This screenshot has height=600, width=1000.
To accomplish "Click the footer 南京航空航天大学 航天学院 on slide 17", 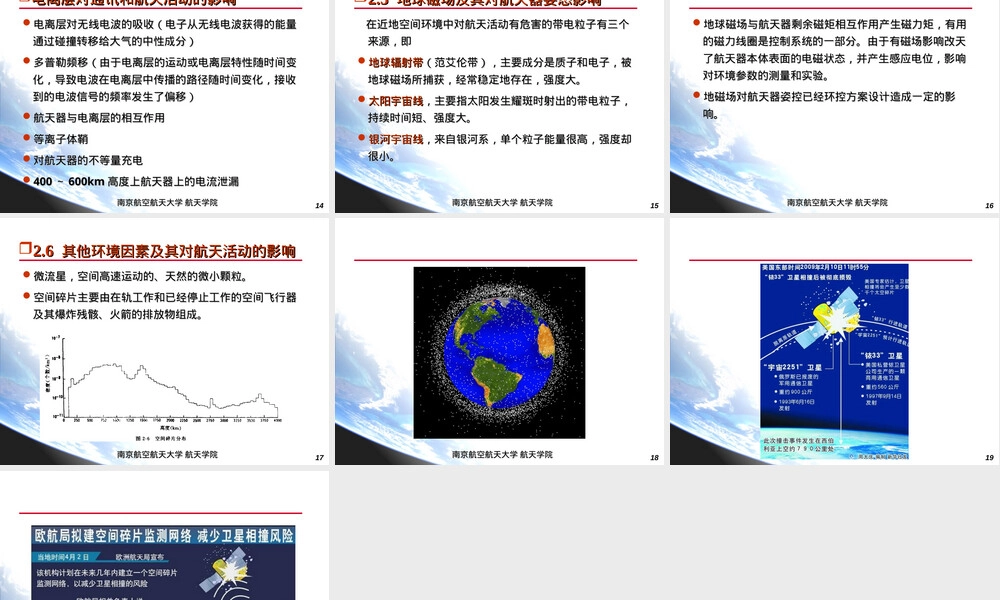I will [x=167, y=455].
